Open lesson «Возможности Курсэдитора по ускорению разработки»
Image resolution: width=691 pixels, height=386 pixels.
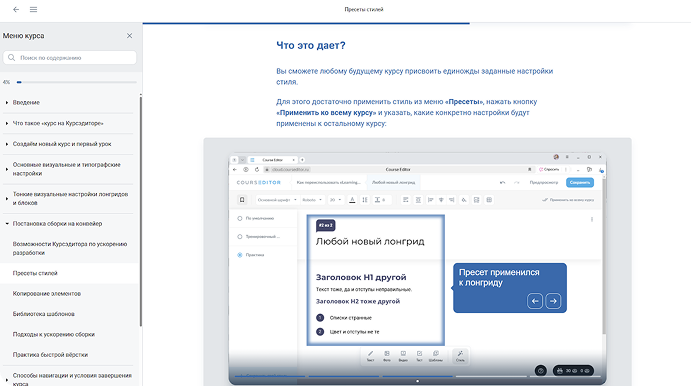pyautogui.click(x=70, y=249)
